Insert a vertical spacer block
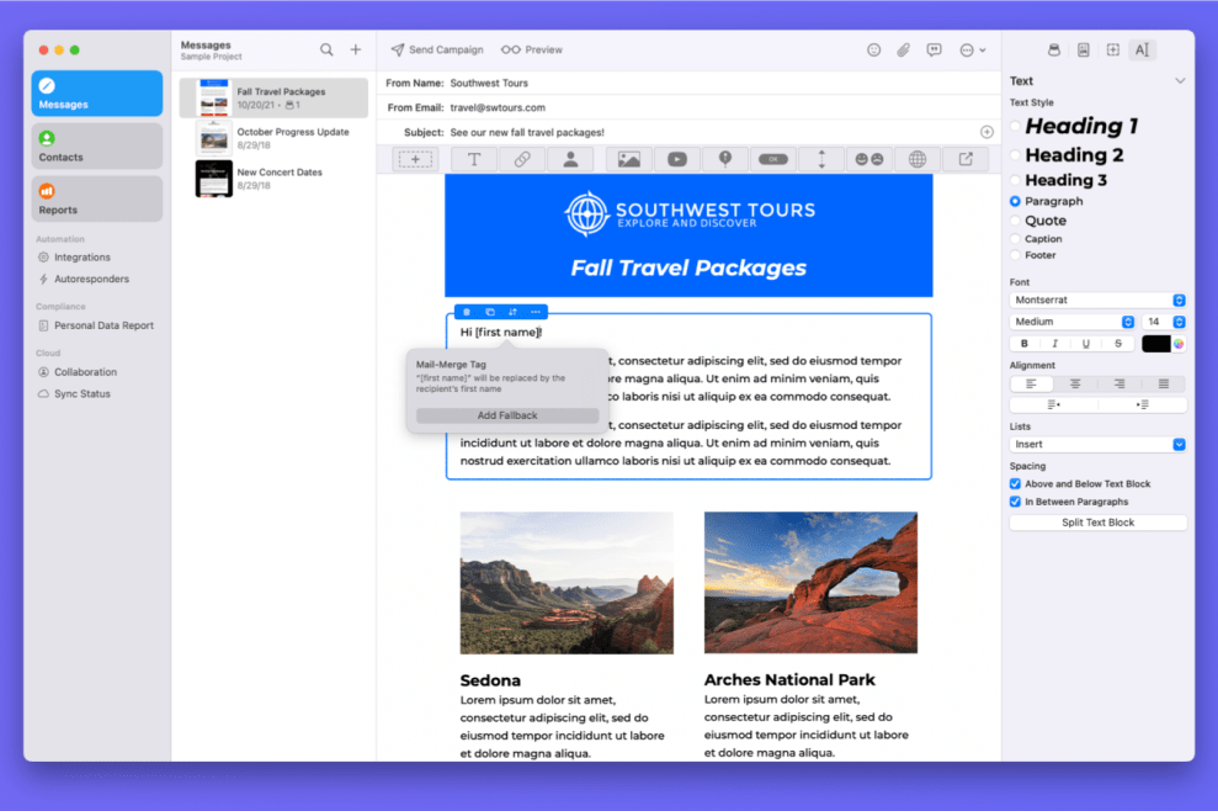This screenshot has height=812, width=1218. pos(821,159)
